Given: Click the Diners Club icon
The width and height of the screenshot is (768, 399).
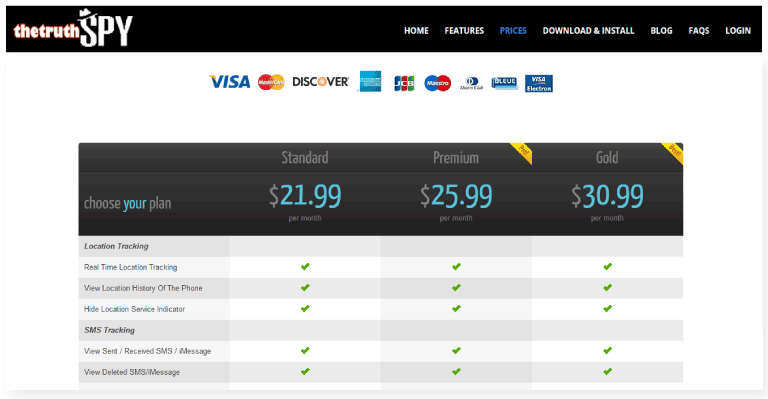Looking at the screenshot, I should point(471,83).
